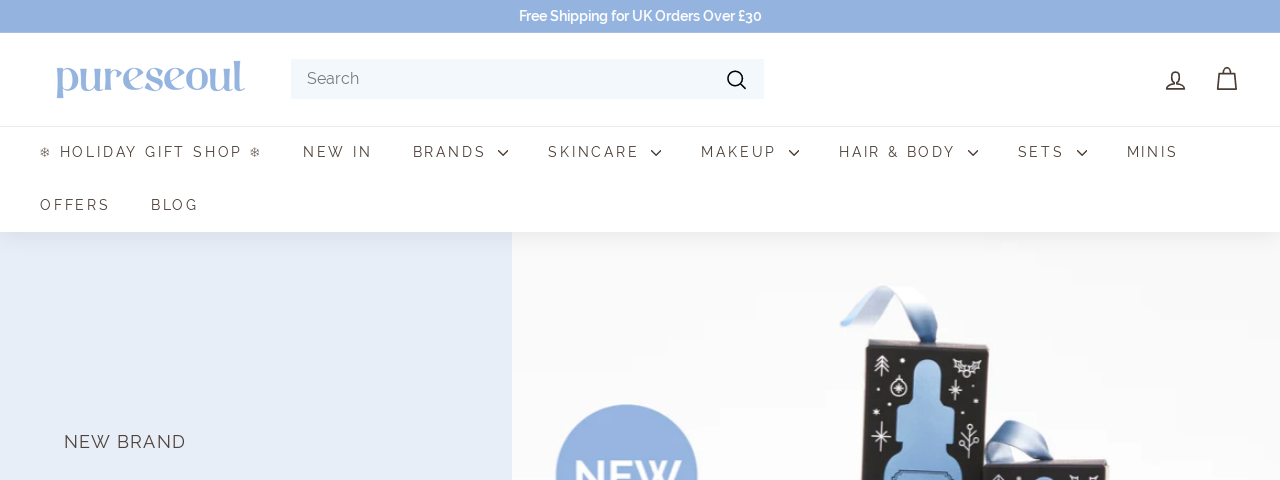Open the Holiday Gift Shop menu item
Image resolution: width=1280 pixels, height=480 pixels.
151,152
